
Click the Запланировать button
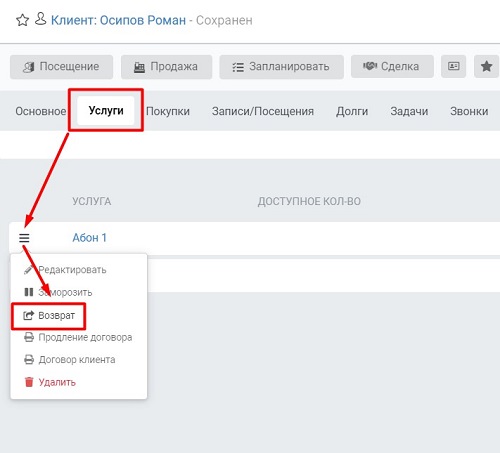[281, 67]
